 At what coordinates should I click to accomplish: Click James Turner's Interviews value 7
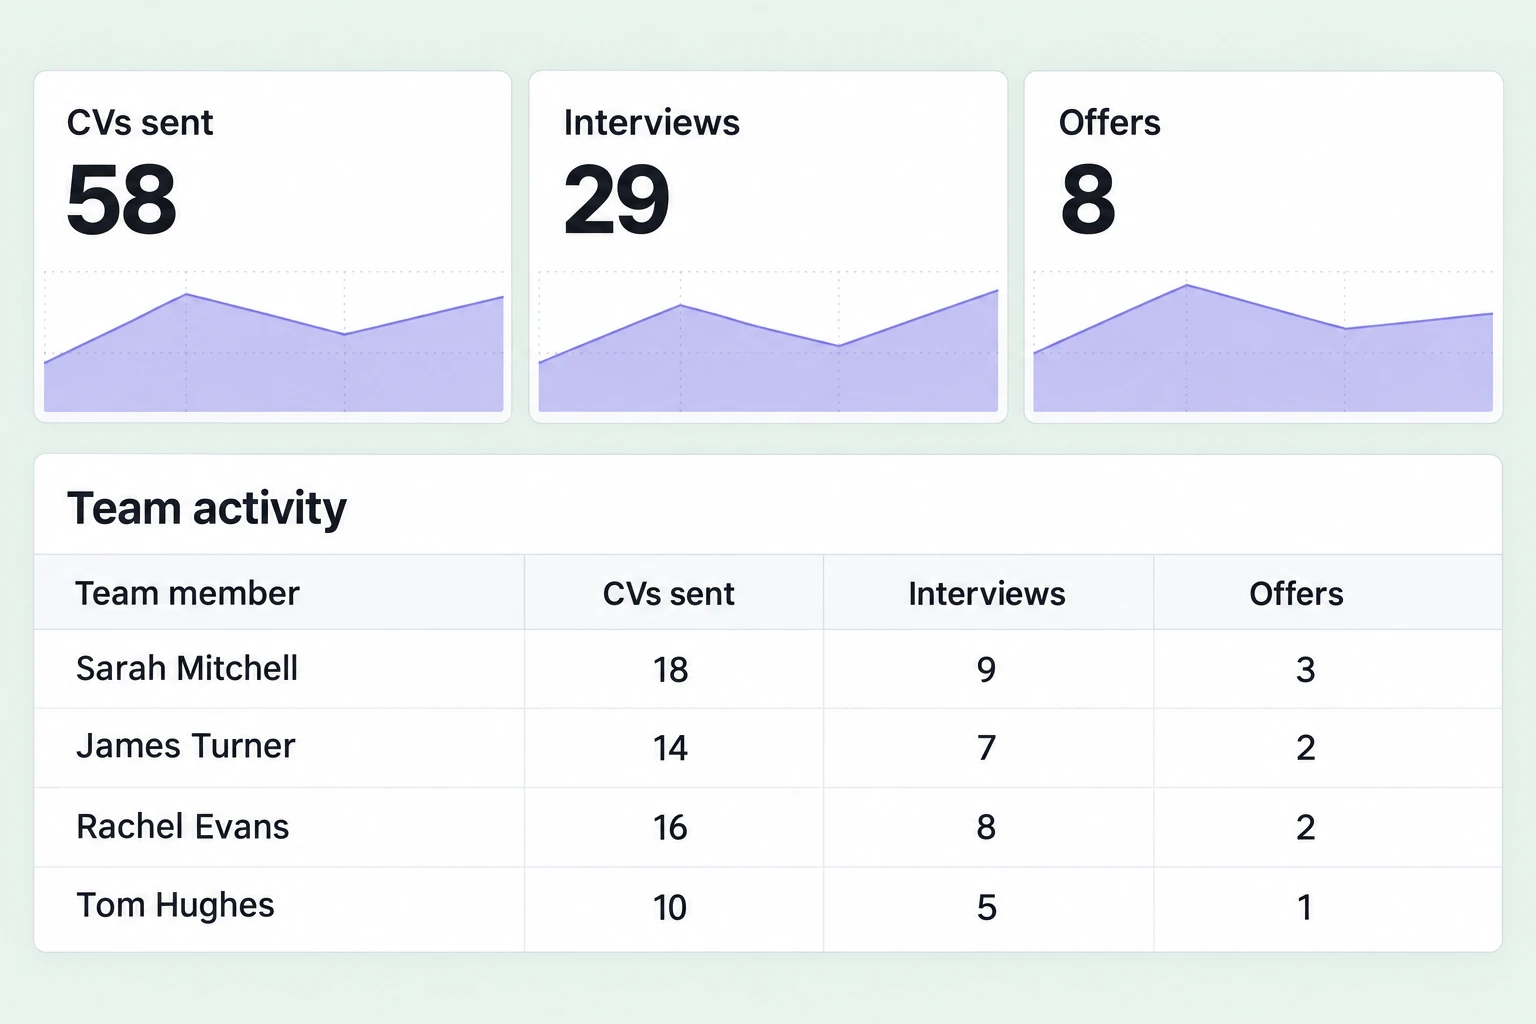tap(986, 748)
